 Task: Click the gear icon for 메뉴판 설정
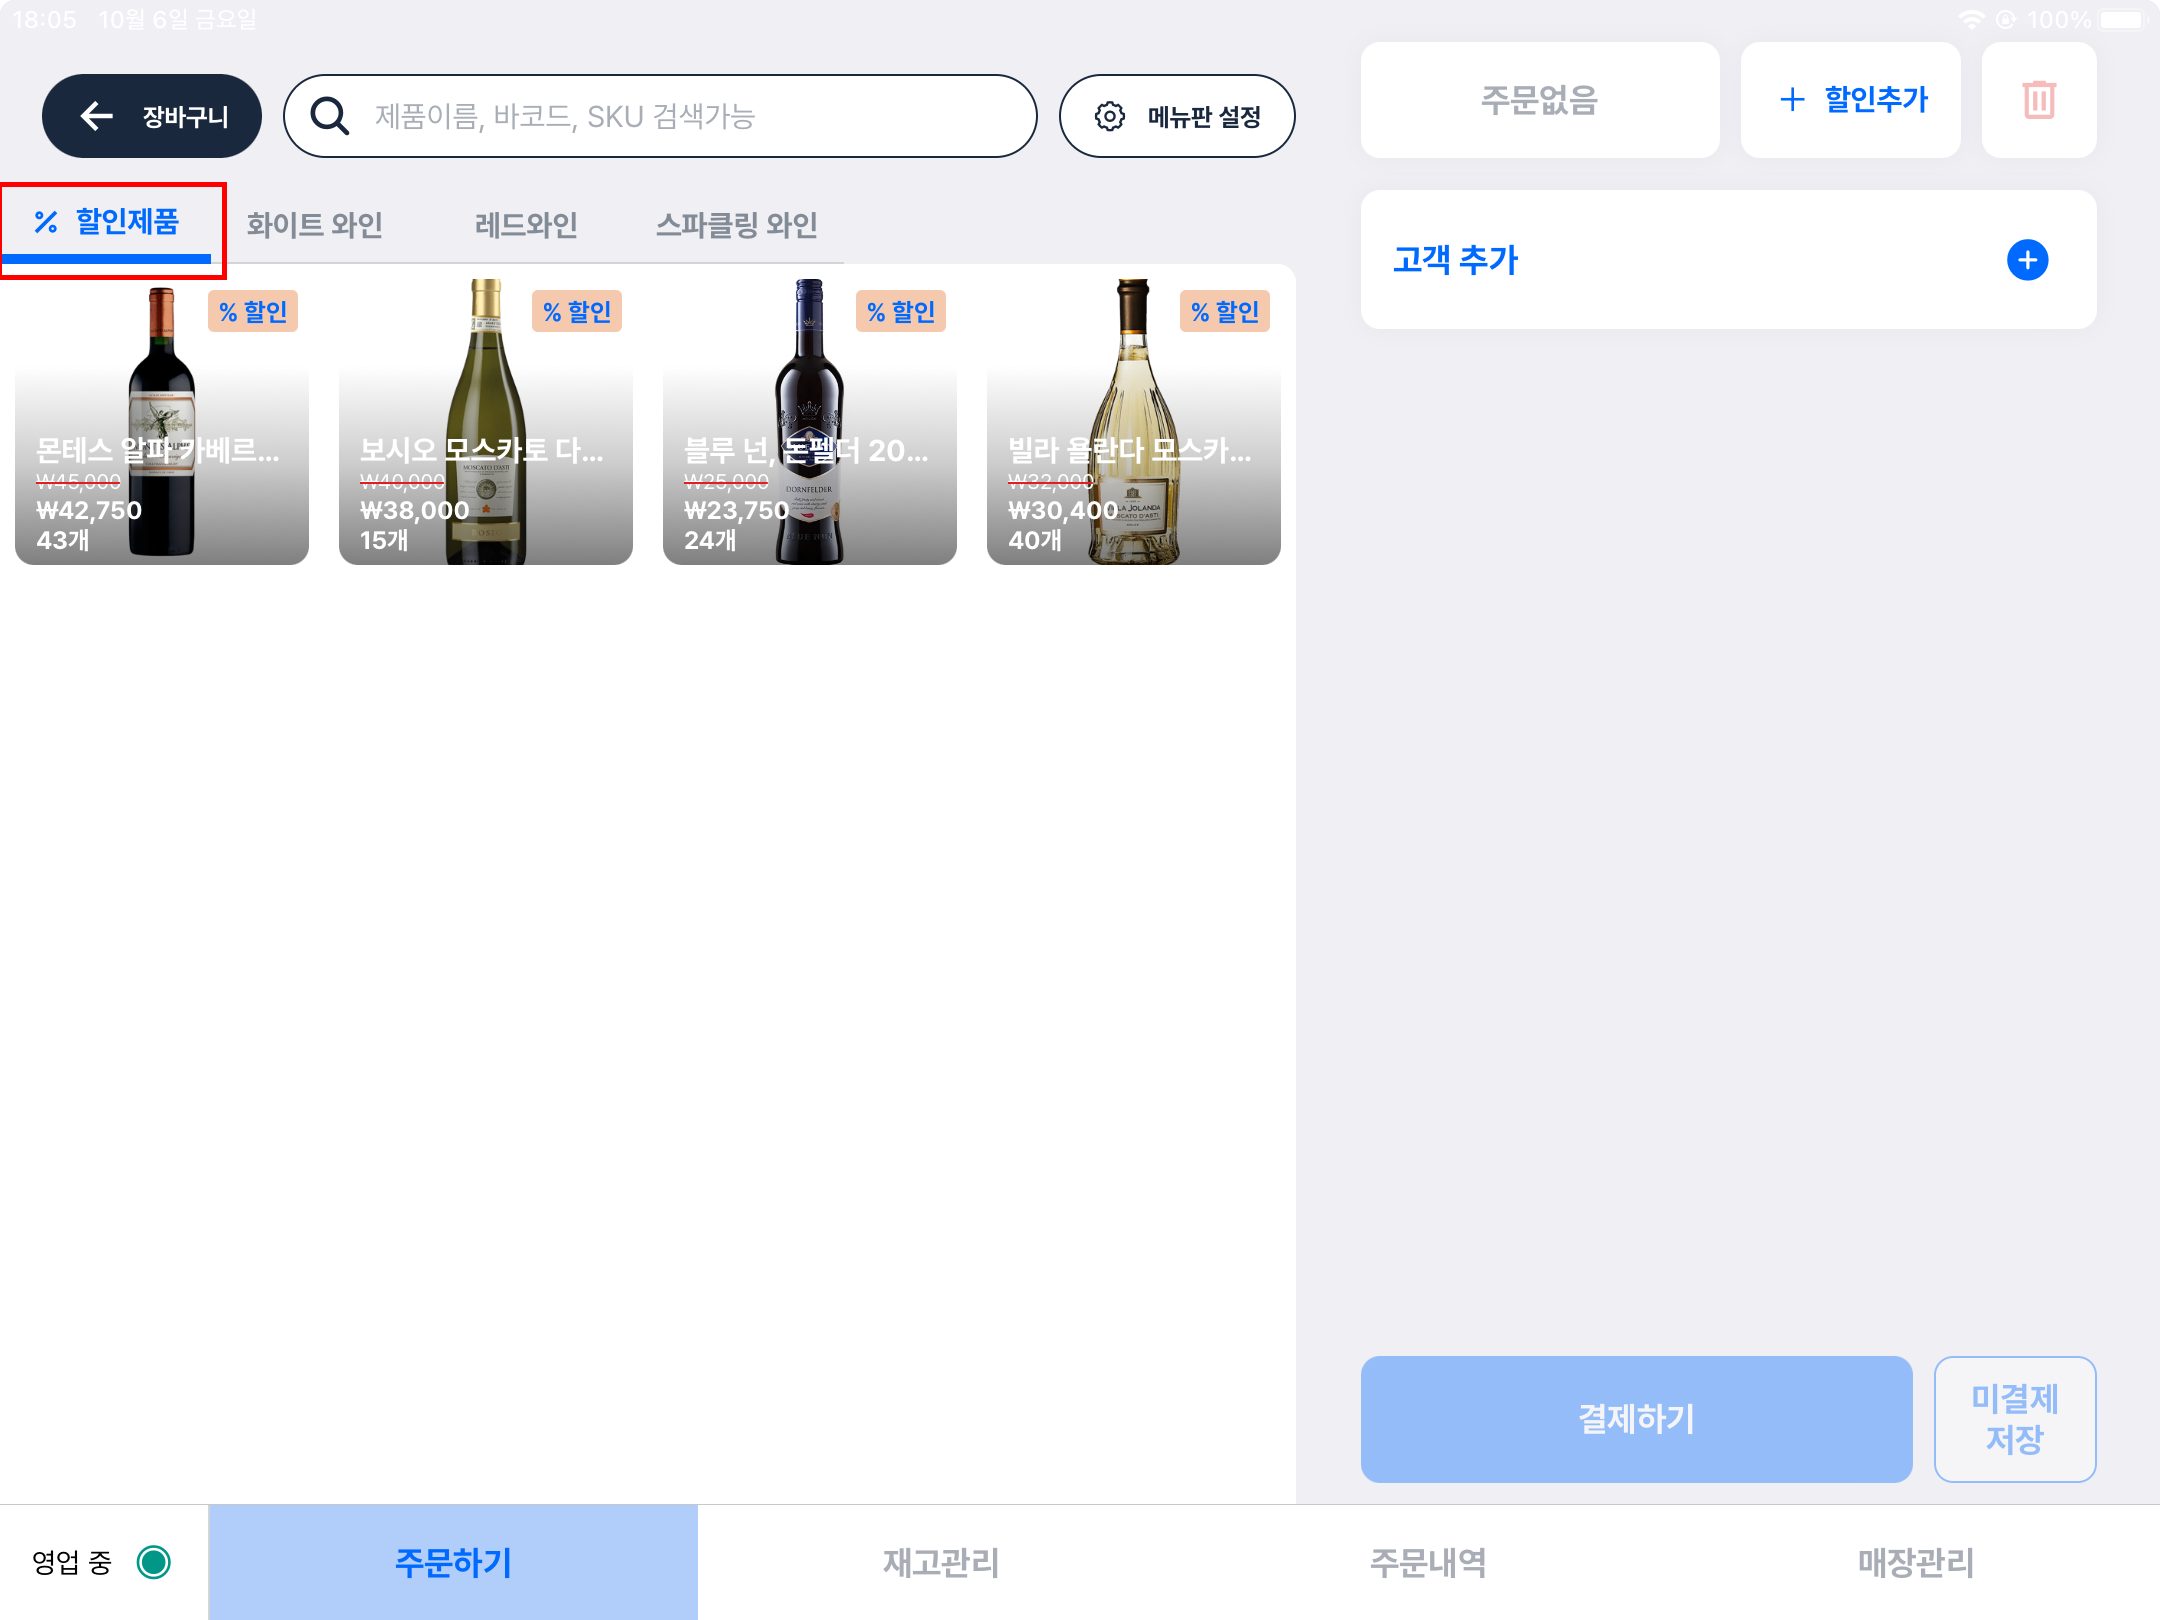[x=1109, y=116]
